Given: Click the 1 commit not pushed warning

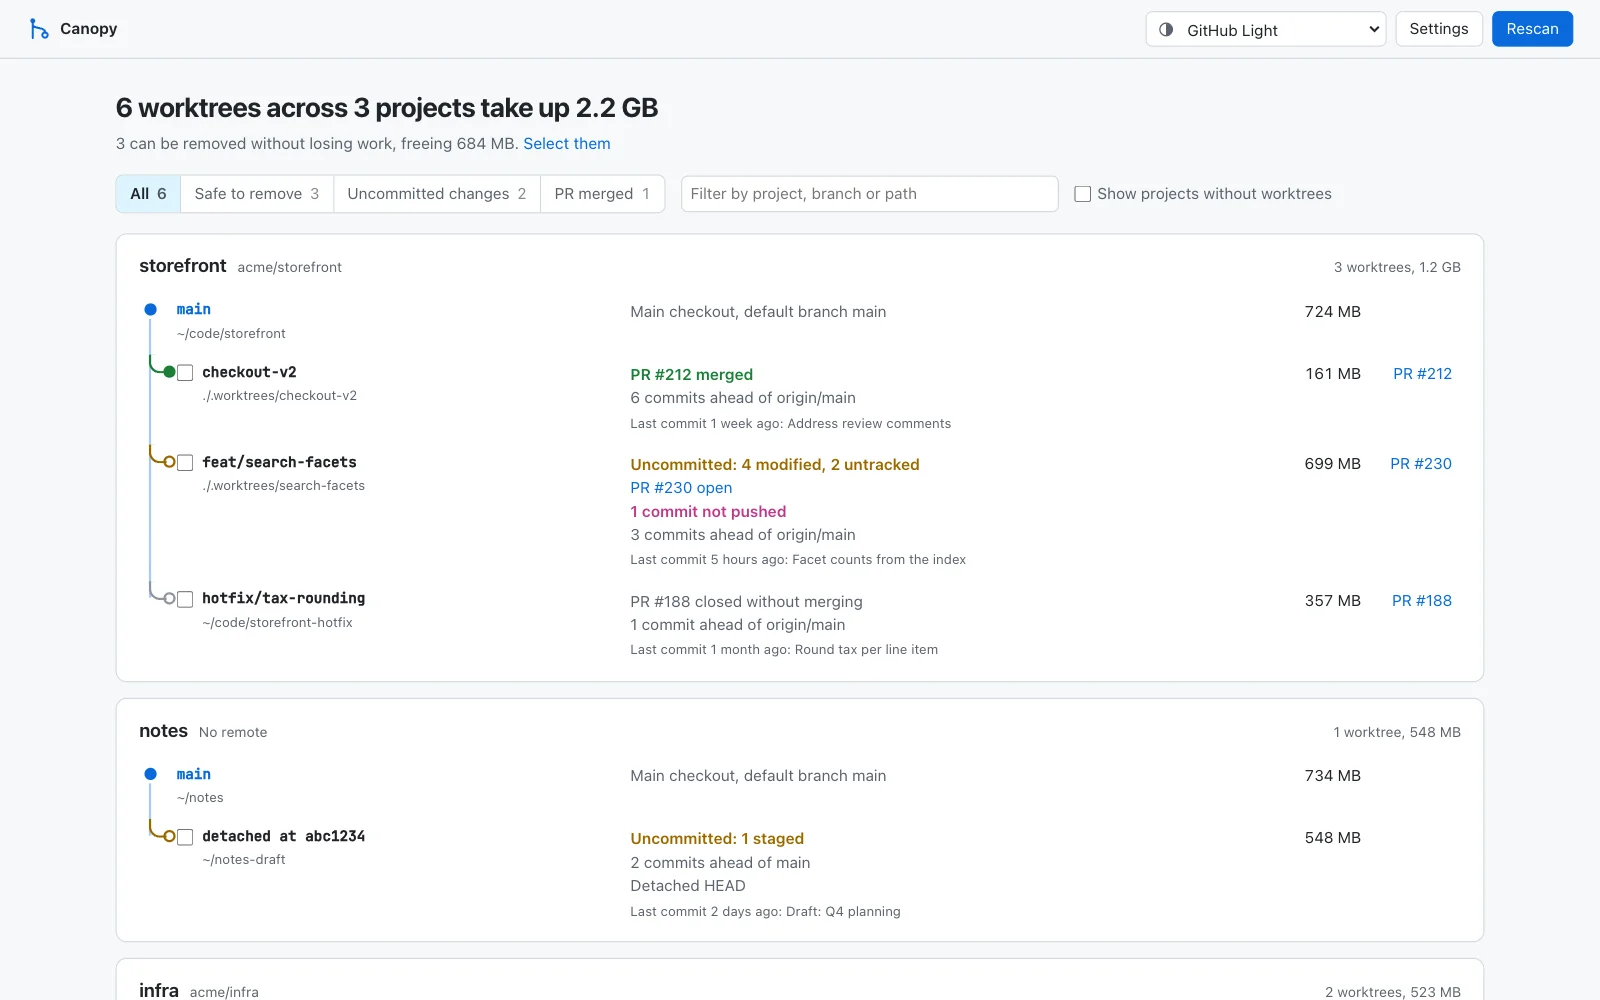Looking at the screenshot, I should click(708, 512).
